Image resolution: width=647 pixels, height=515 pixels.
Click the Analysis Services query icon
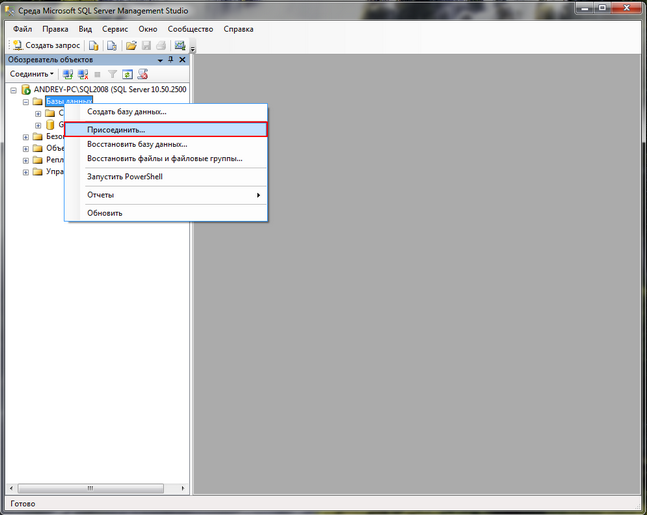tap(112, 45)
